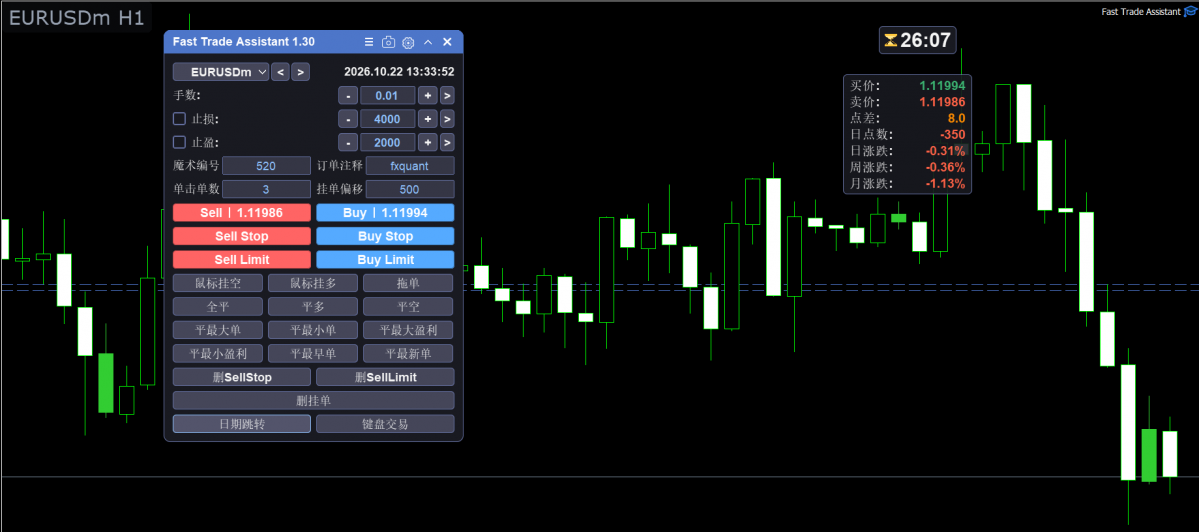Click the 删挂单 button
Image resolution: width=1199 pixels, height=532 pixels.
314,401
